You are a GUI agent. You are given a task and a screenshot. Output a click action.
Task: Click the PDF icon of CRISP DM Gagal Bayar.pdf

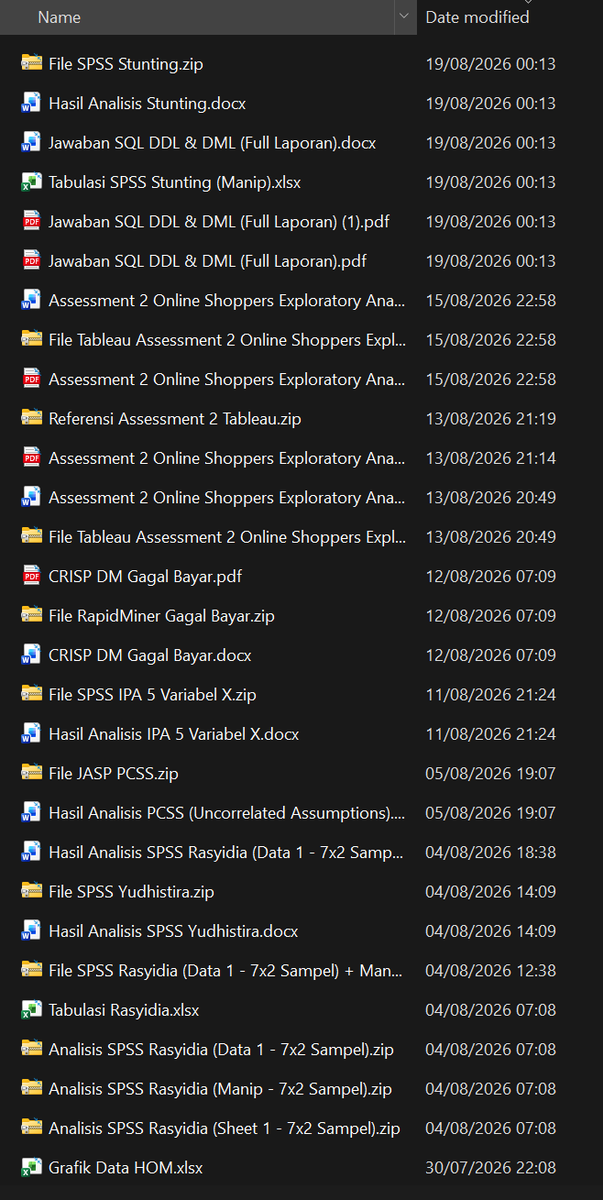[x=31, y=576]
